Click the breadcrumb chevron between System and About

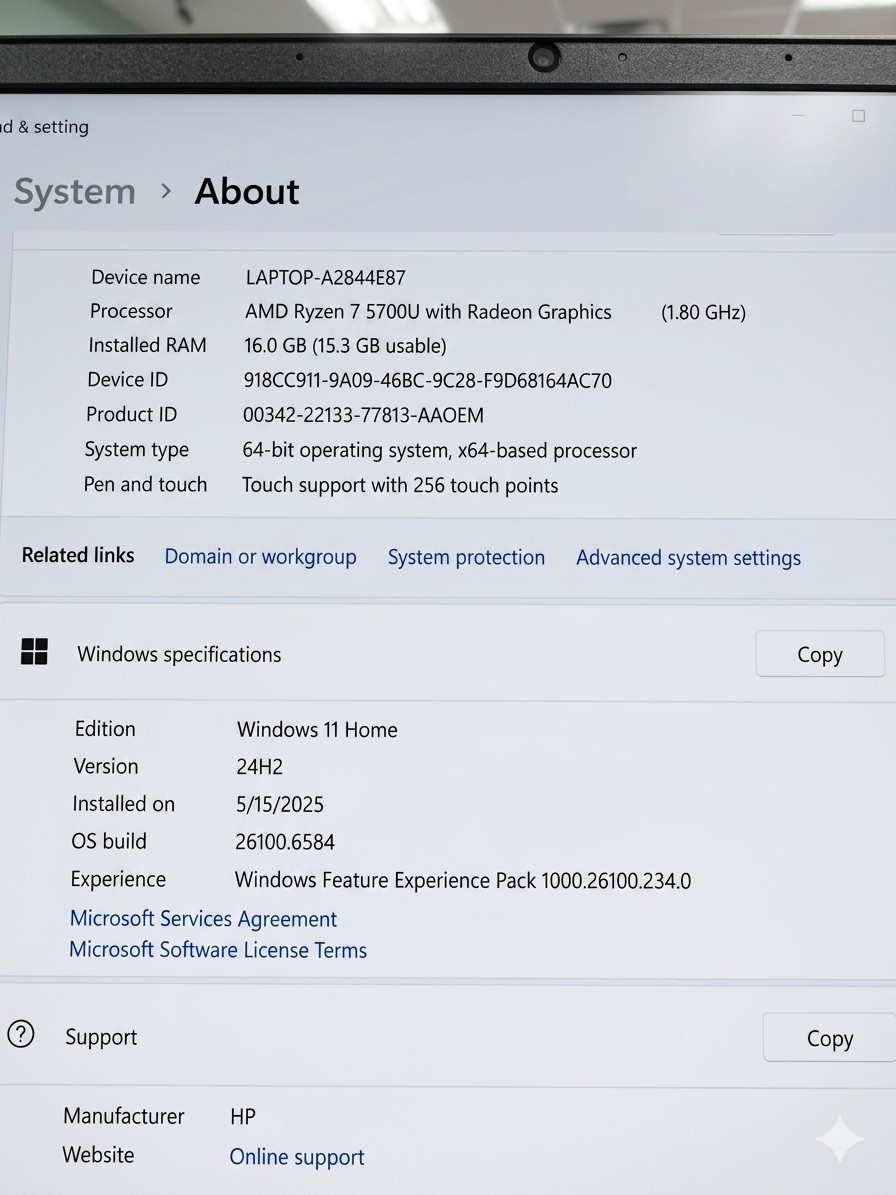165,191
